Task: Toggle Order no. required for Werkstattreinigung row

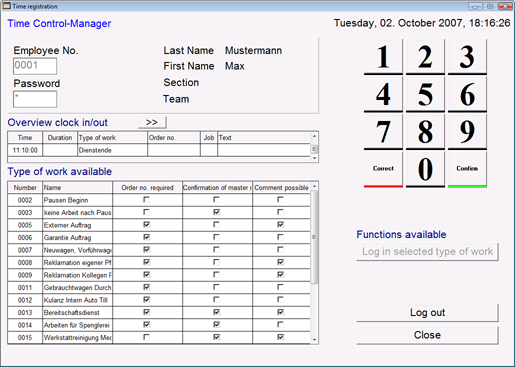Action: coord(146,337)
